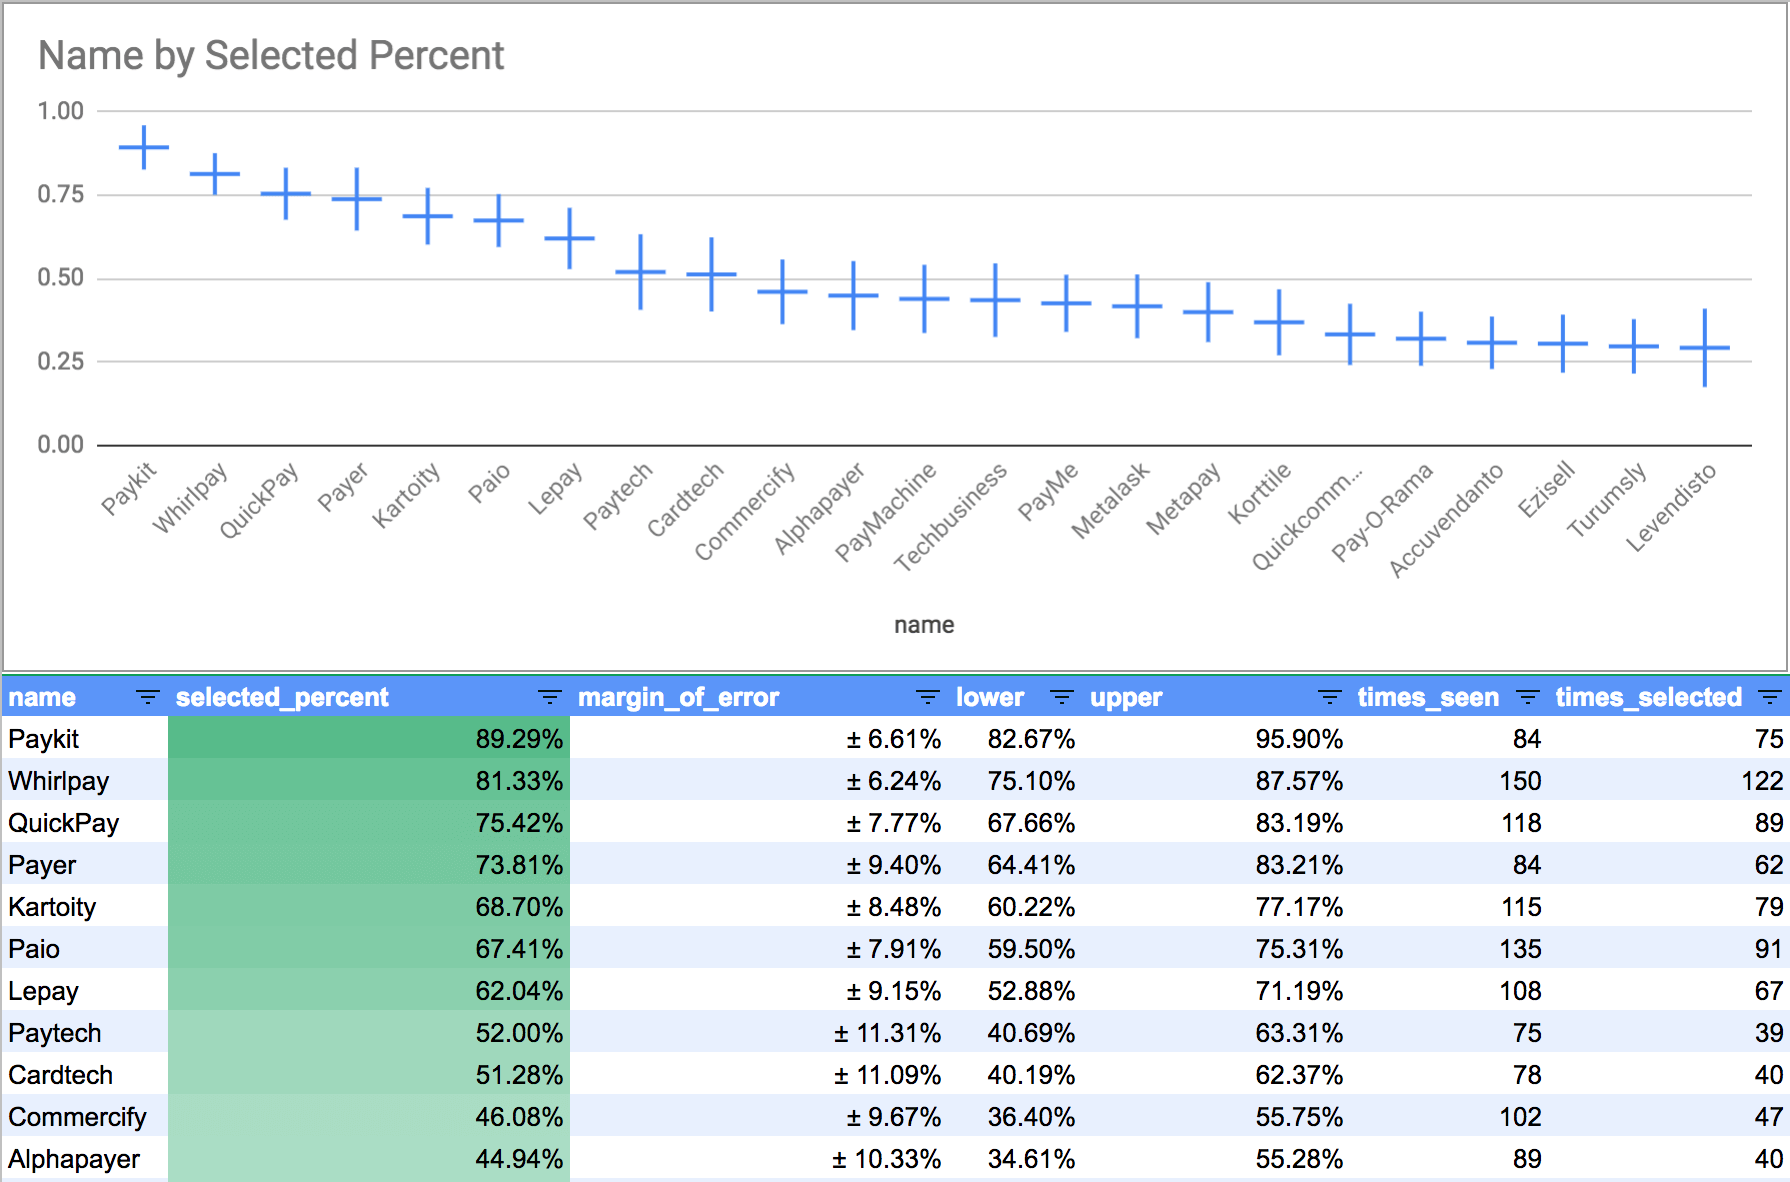Click the Paytech data point marker
The width and height of the screenshot is (1790, 1182).
640,271
